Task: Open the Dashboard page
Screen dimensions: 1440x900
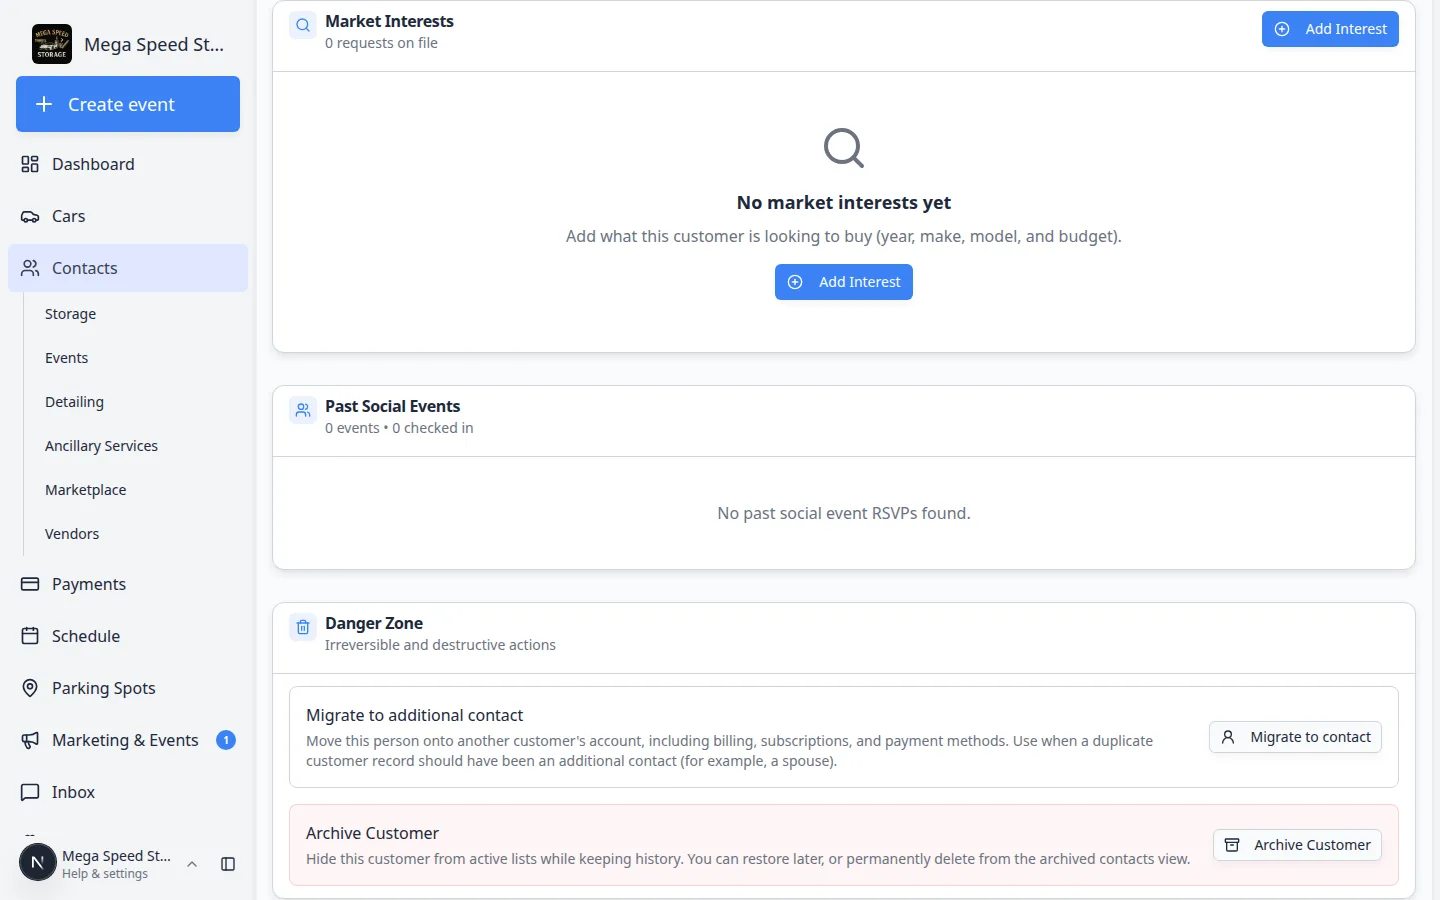Action: pos(128,164)
